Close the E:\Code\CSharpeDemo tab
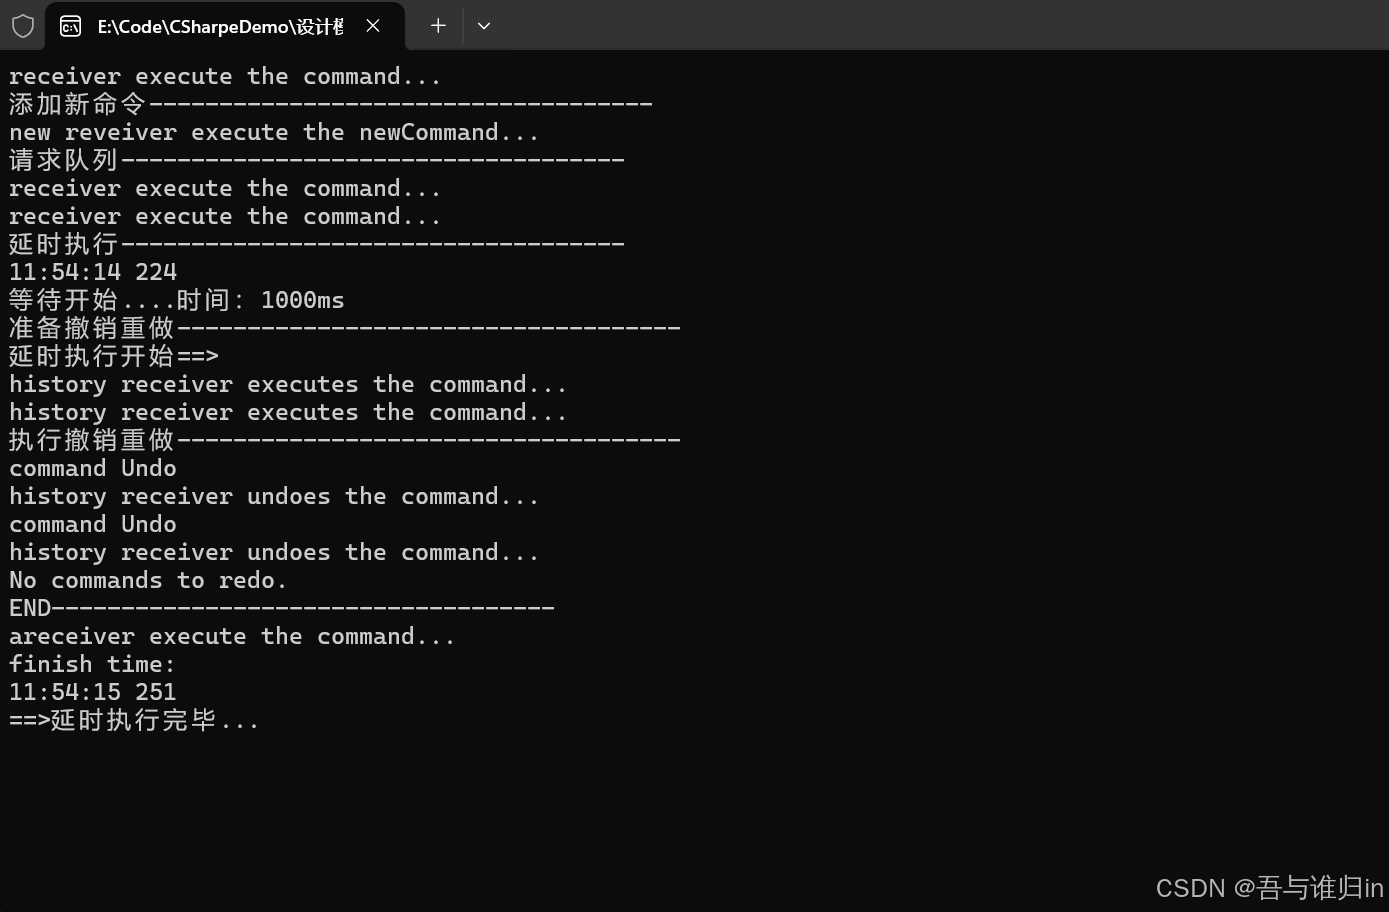Screen dimensions: 1389x912 pos(373,26)
